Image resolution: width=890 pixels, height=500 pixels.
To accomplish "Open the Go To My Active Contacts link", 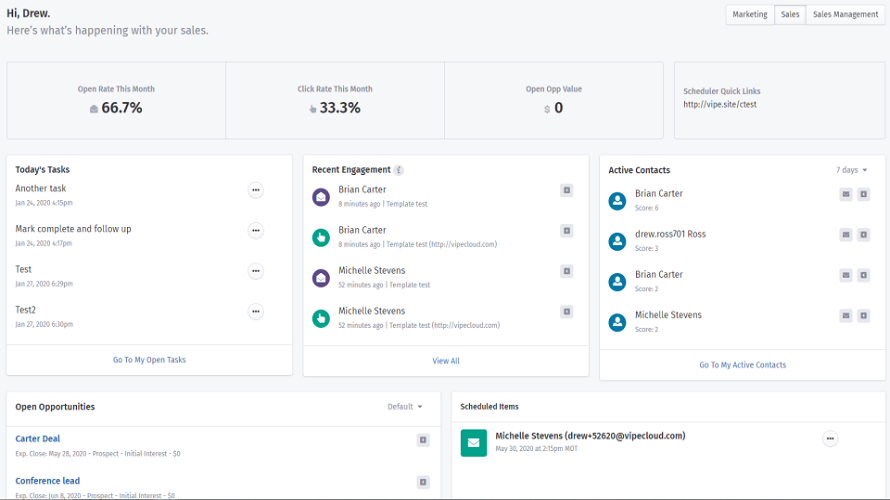I will 742,365.
